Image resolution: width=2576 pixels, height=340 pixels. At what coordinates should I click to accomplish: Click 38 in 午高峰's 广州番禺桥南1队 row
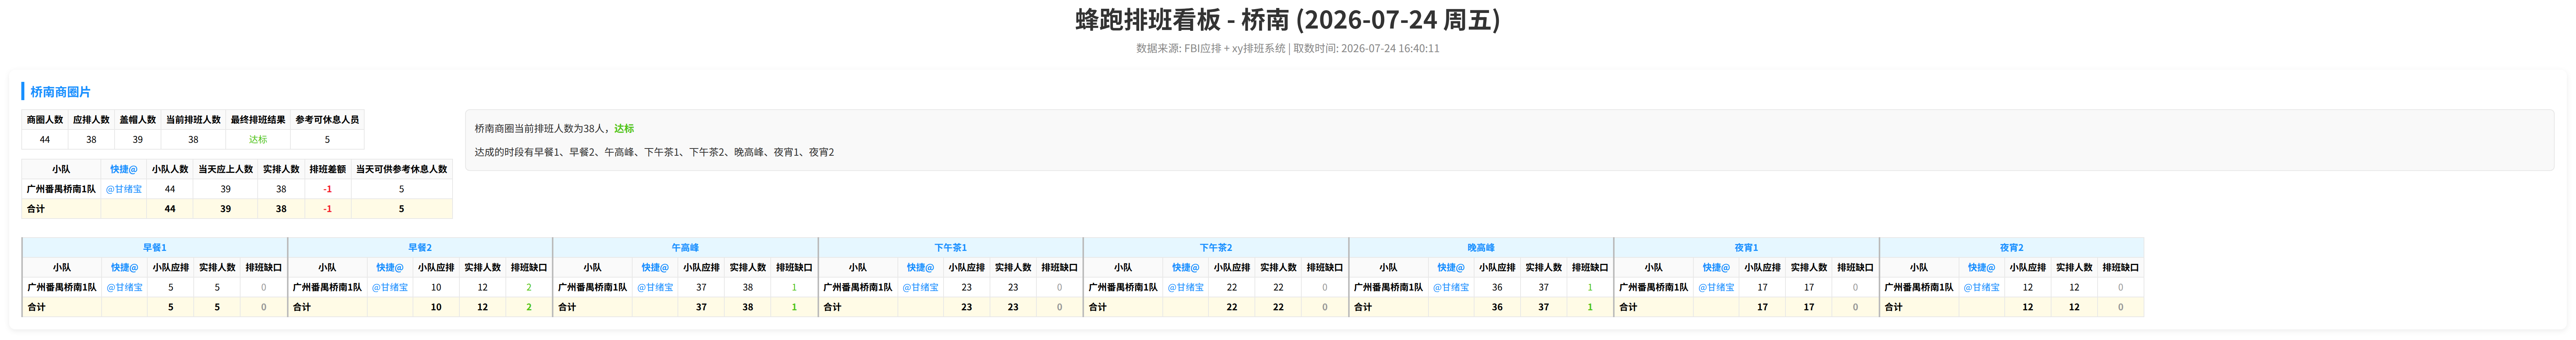click(x=748, y=287)
